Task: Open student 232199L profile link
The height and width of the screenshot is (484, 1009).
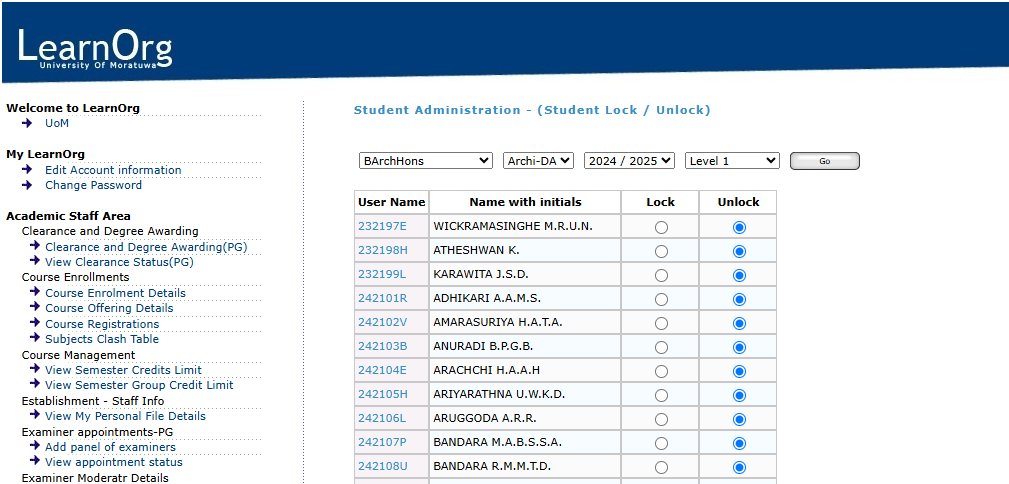Action: 382,274
